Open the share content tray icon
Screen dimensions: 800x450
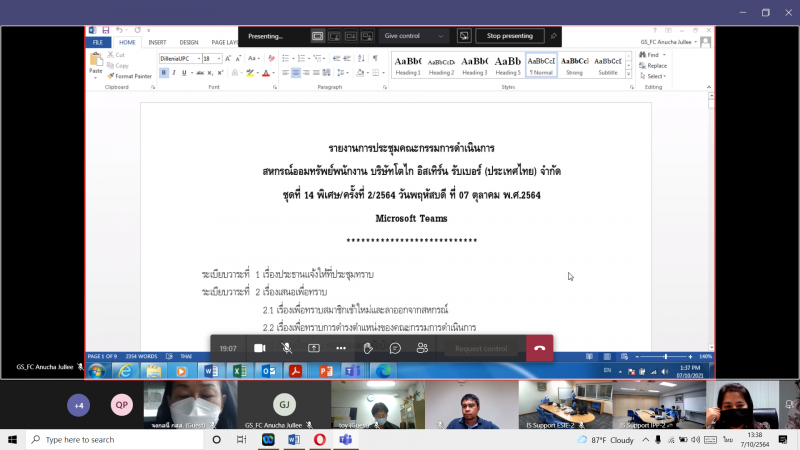tap(314, 348)
